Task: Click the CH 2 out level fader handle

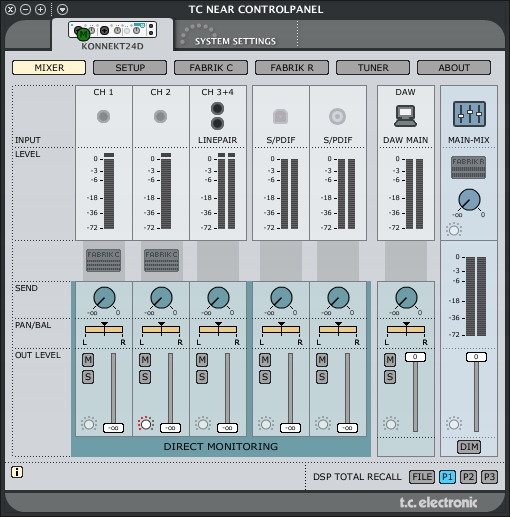Action: click(170, 428)
